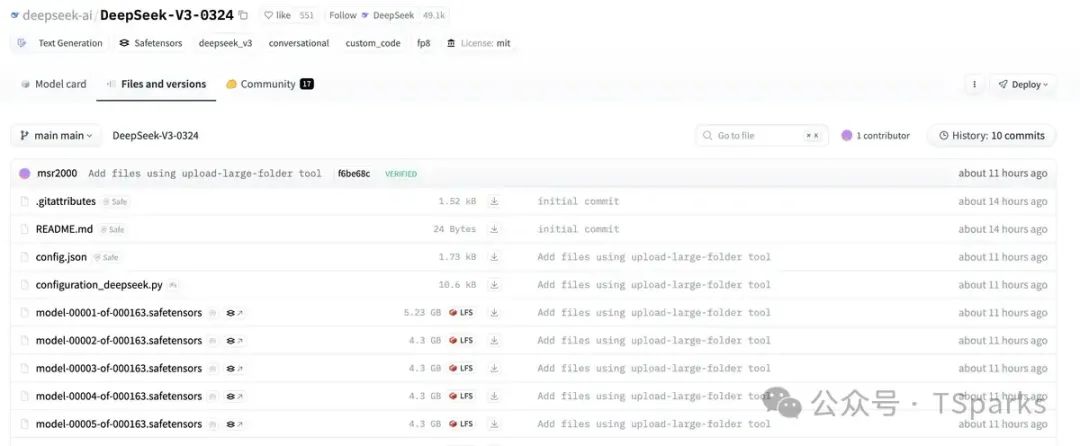Open the main branch selector dropdown
1080x446 pixels.
click(x=56, y=136)
